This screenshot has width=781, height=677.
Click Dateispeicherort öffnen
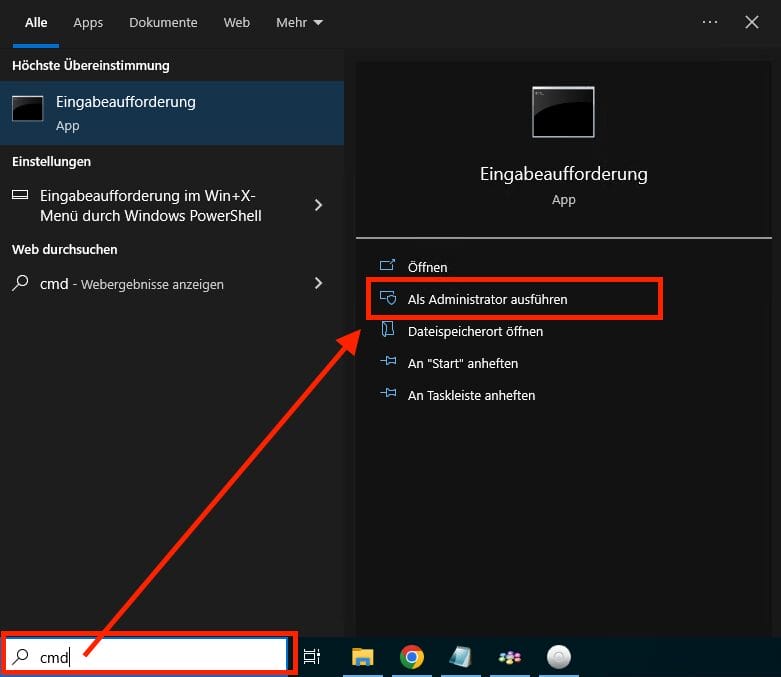click(x=475, y=331)
